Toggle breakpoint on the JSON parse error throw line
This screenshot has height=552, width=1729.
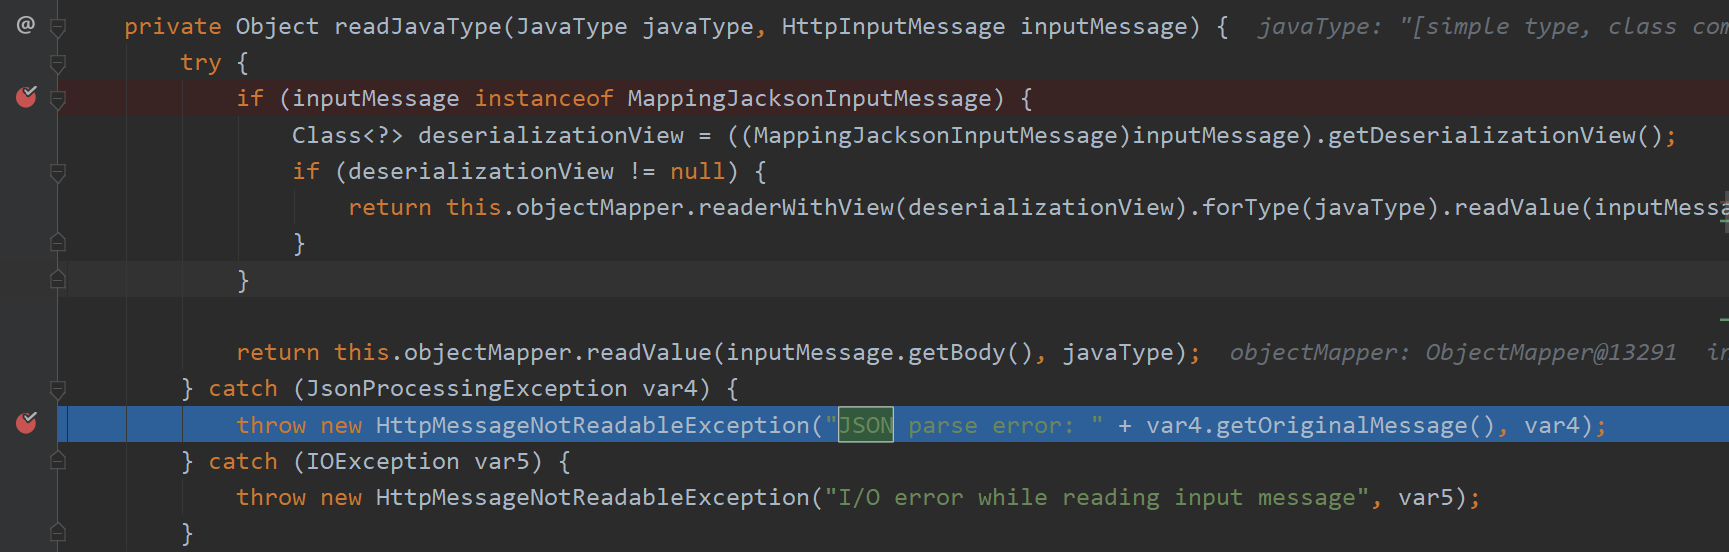pos(26,423)
